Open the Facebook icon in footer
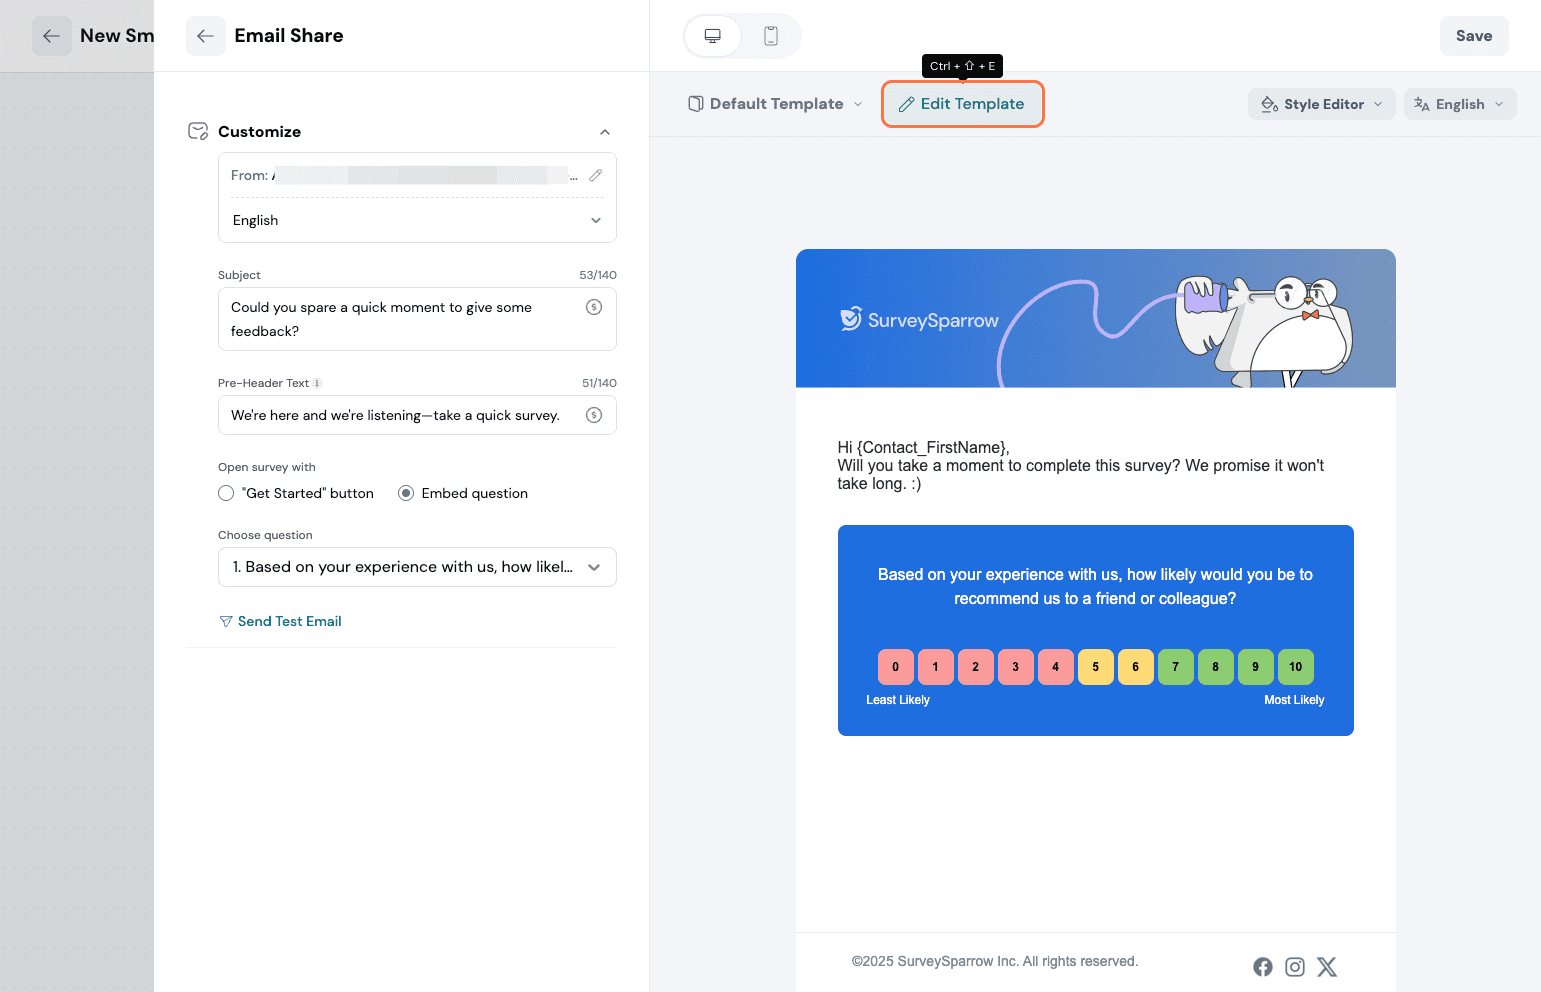This screenshot has height=992, width=1541. [1263, 967]
